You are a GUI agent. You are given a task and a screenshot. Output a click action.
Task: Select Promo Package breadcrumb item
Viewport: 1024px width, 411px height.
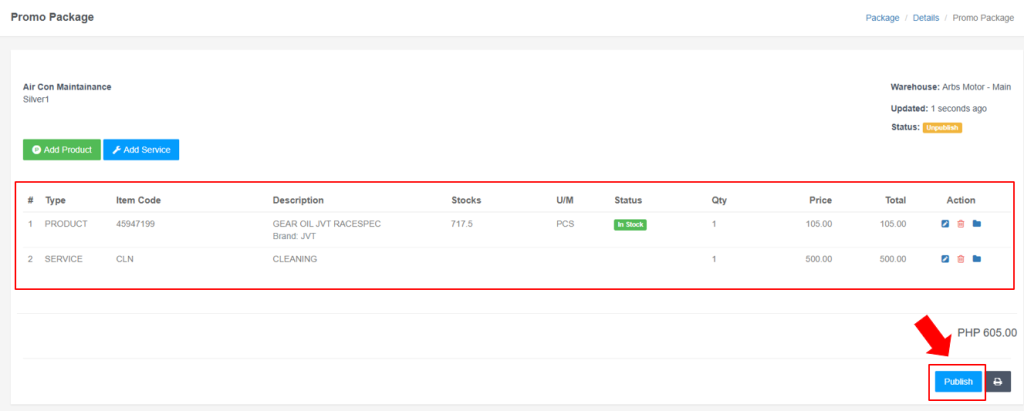(x=982, y=18)
